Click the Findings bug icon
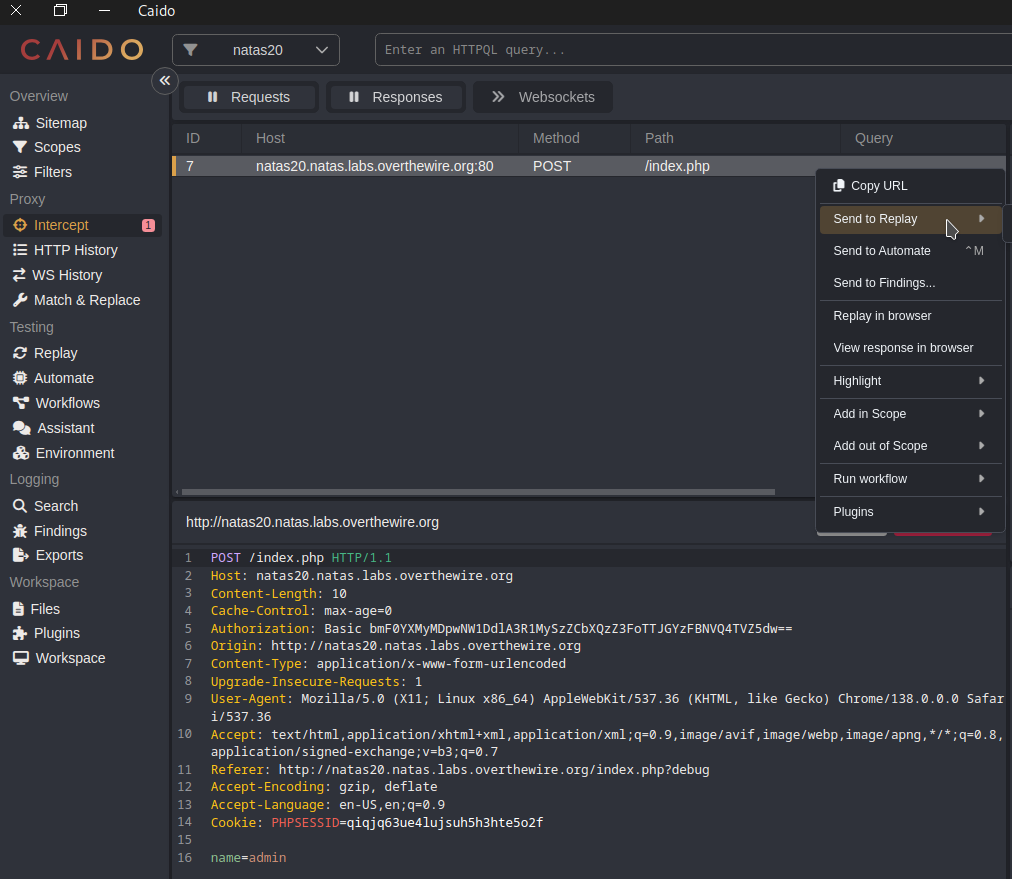This screenshot has height=879, width=1012. point(20,531)
